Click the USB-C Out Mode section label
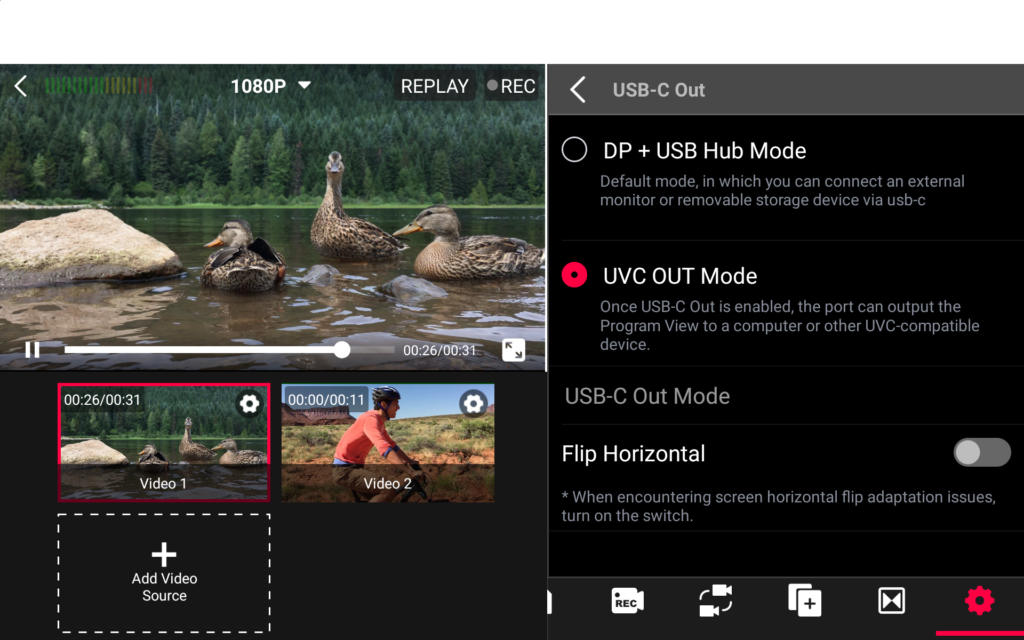1024x640 pixels. 647,396
